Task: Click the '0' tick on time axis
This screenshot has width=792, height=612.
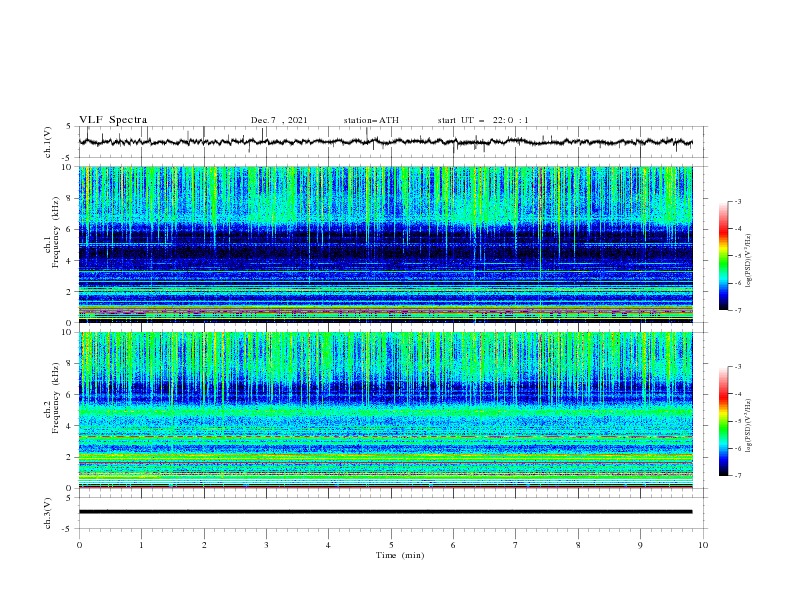Action: point(79,545)
